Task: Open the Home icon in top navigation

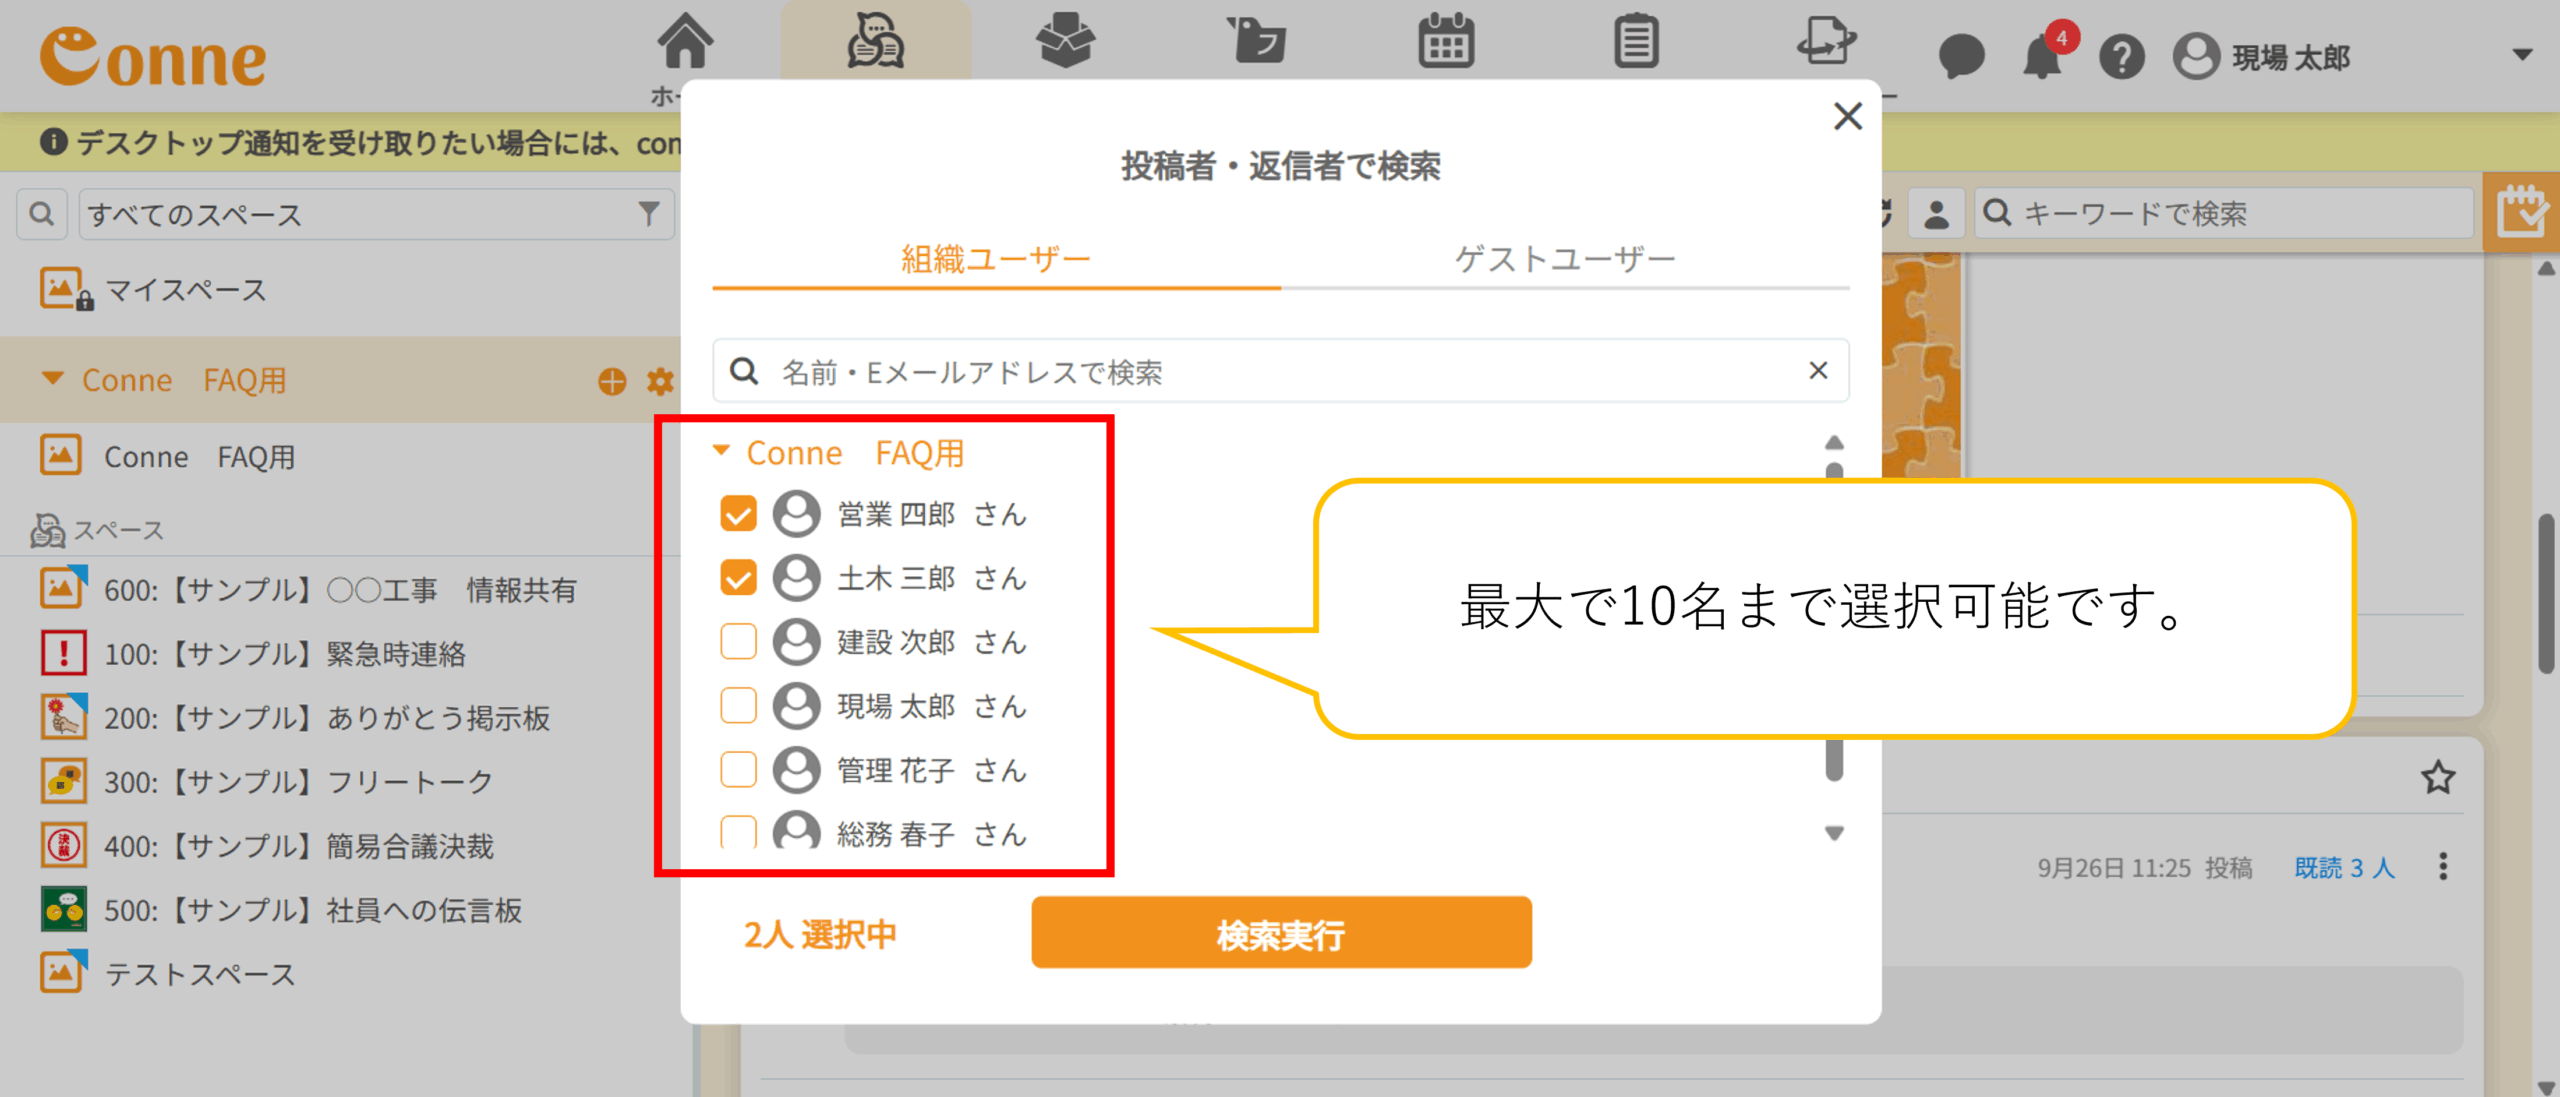Action: [685, 42]
